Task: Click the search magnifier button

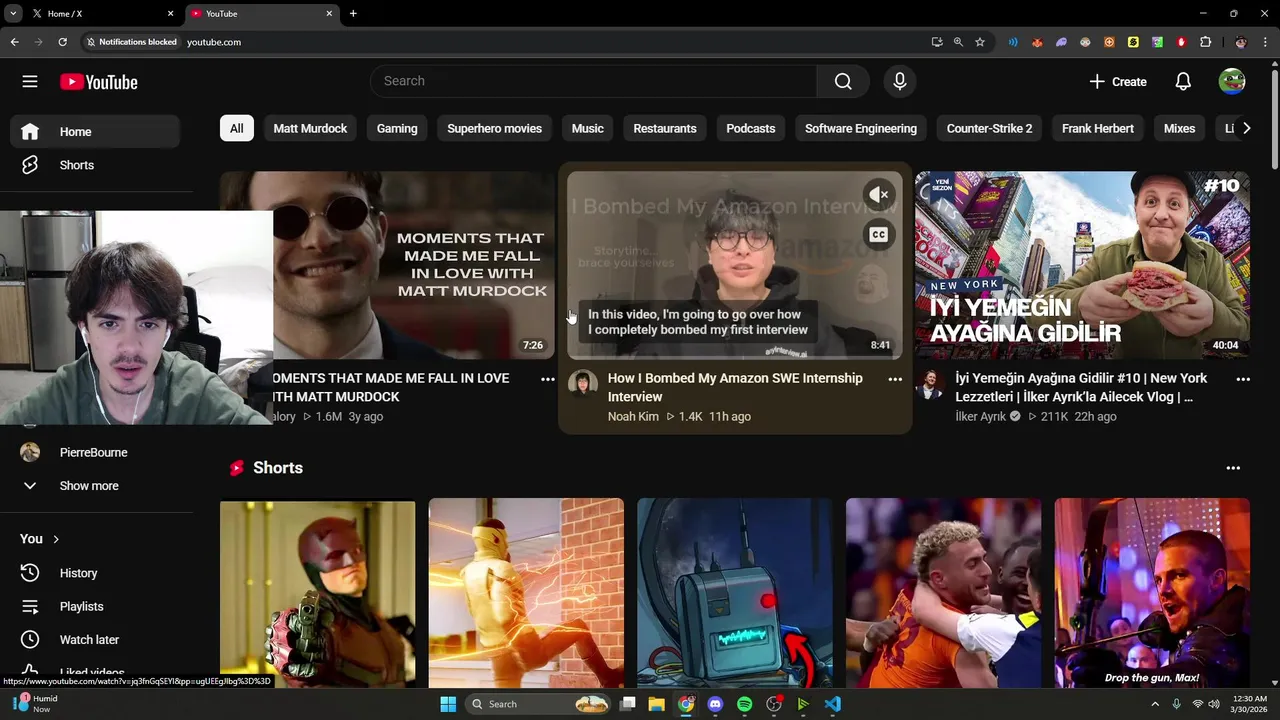Action: (843, 81)
